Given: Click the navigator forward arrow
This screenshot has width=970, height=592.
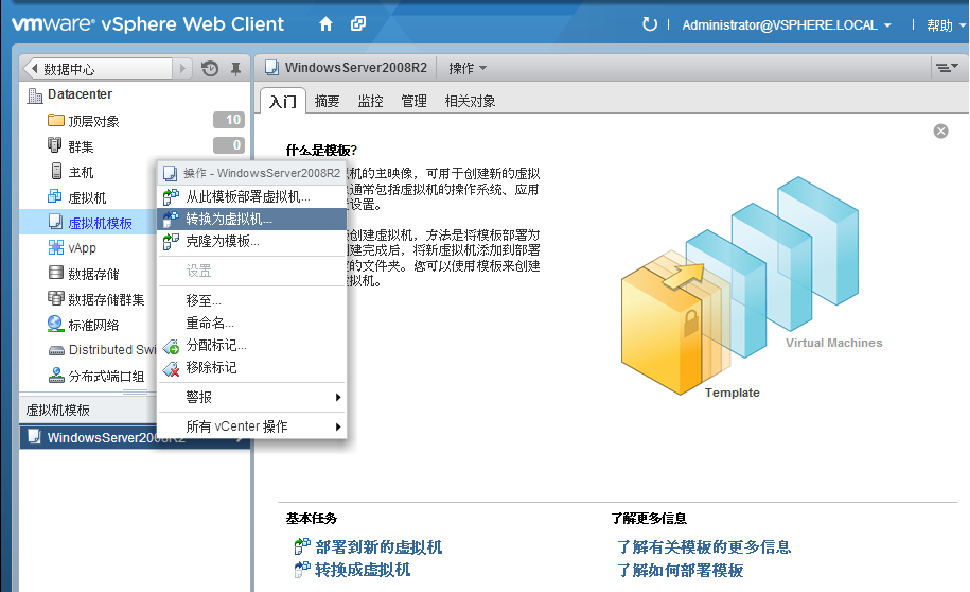Looking at the screenshot, I should coord(182,69).
